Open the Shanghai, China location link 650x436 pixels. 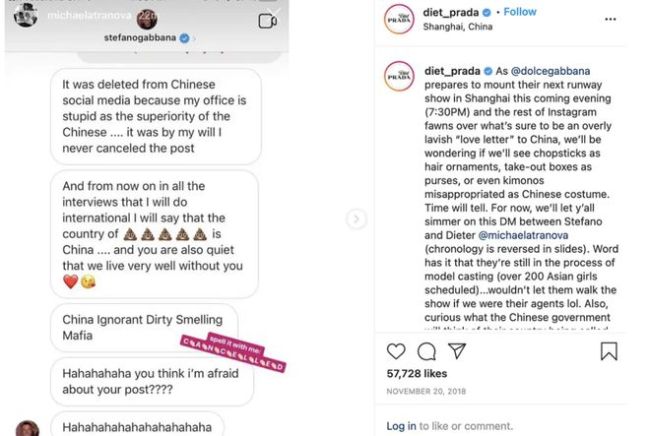pos(458,27)
